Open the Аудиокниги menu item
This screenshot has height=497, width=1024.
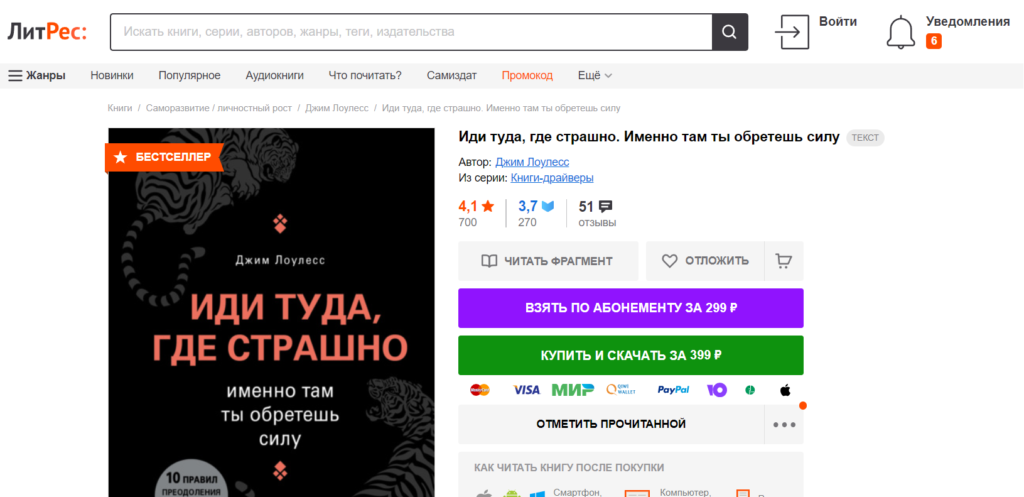tap(274, 76)
